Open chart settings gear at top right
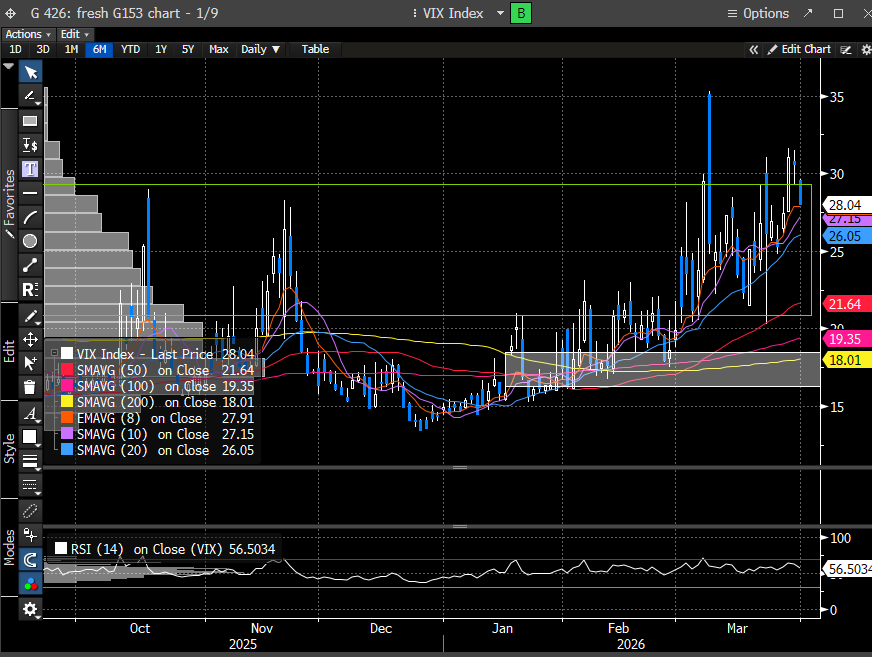Image resolution: width=872 pixels, height=657 pixels. pos(866,50)
